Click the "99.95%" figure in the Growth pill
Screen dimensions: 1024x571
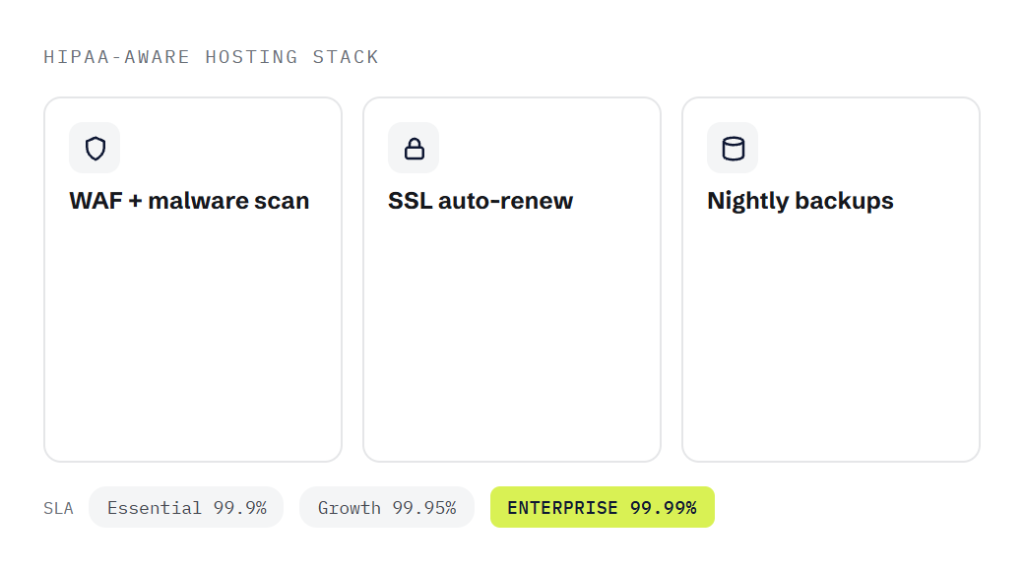pyautogui.click(x=424, y=508)
